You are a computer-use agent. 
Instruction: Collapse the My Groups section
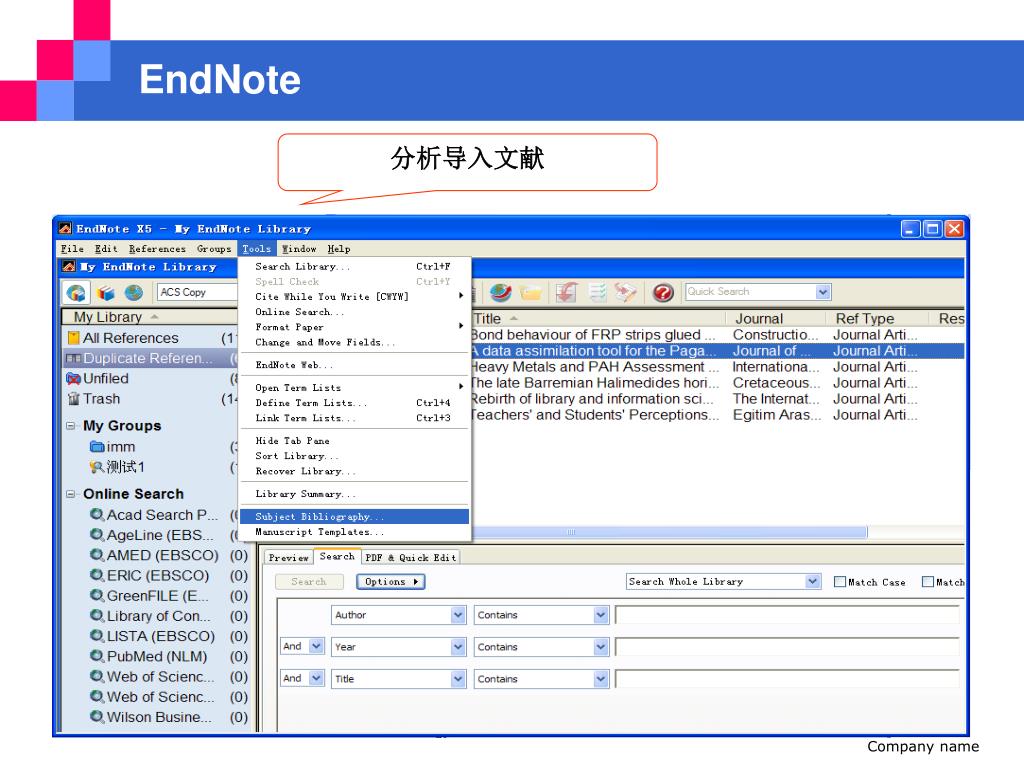point(71,426)
